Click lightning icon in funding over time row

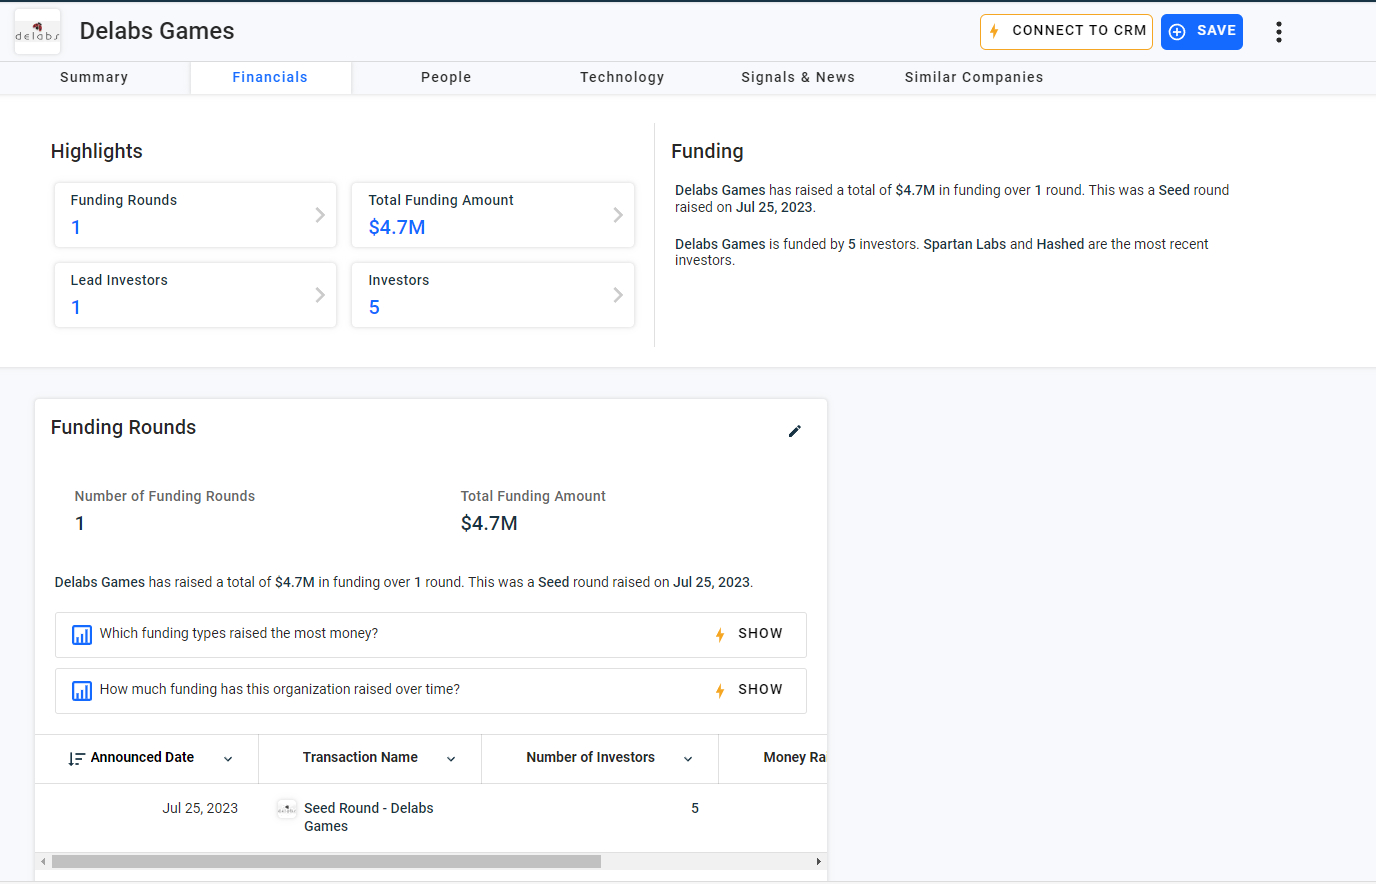pos(720,691)
